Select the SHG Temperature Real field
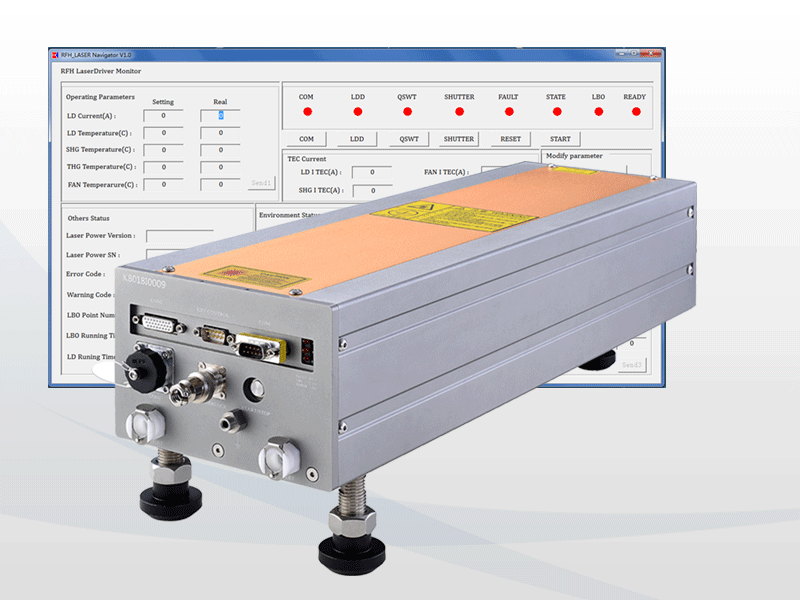The width and height of the screenshot is (800, 600). 220,150
